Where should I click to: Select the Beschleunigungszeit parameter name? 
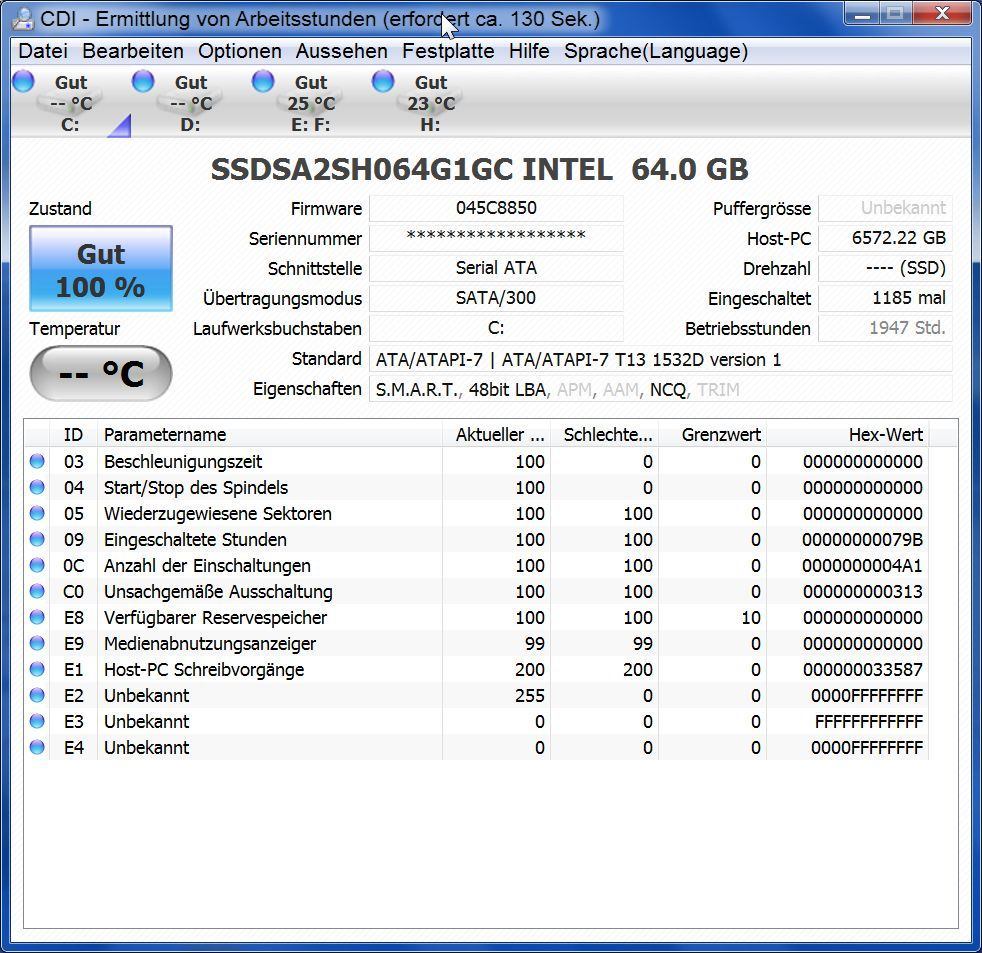click(183, 461)
